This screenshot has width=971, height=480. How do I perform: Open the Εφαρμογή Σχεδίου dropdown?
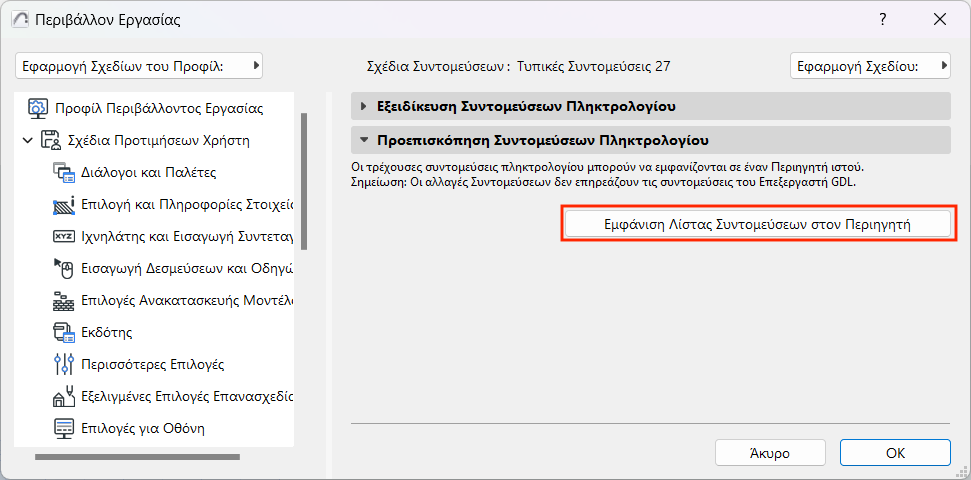click(x=869, y=66)
